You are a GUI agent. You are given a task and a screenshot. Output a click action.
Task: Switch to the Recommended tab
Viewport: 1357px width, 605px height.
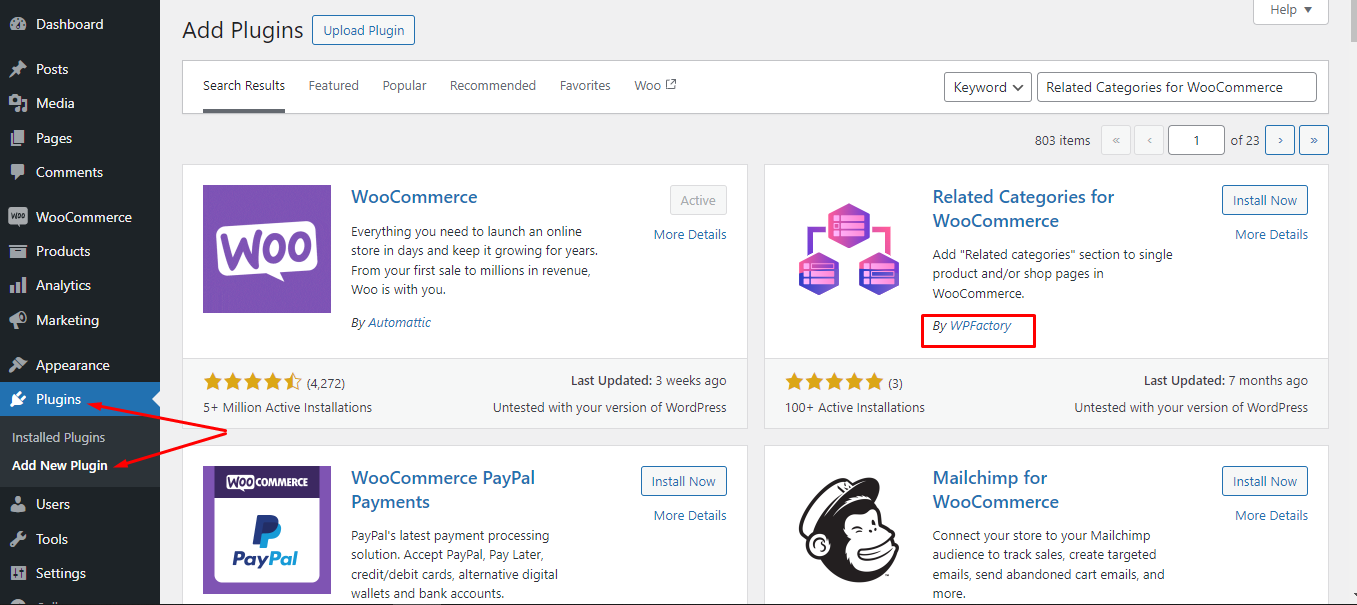point(493,86)
